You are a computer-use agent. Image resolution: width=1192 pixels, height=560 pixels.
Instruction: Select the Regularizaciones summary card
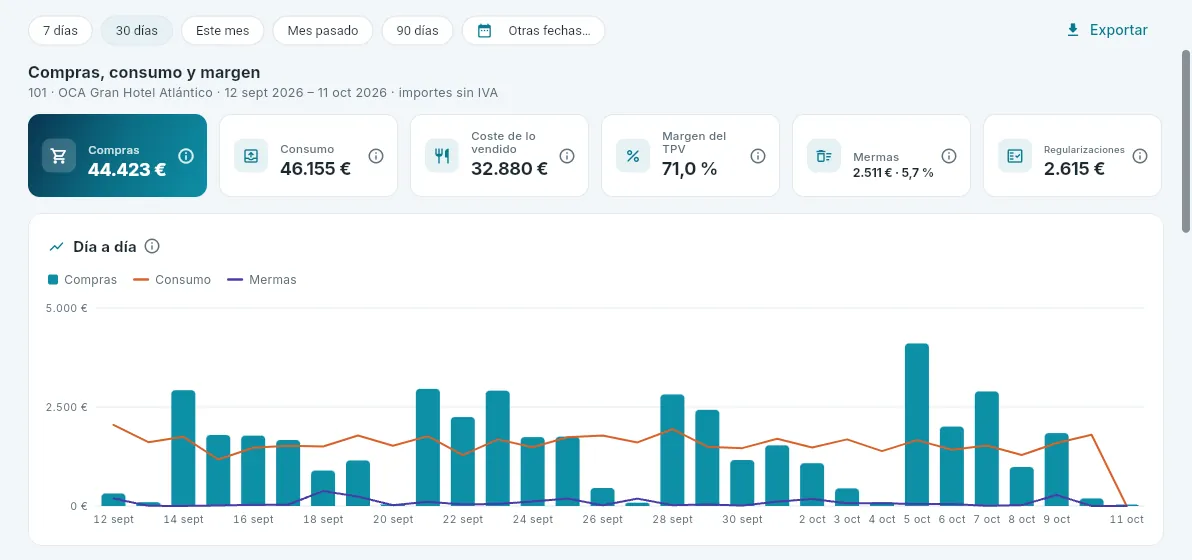tap(1073, 156)
